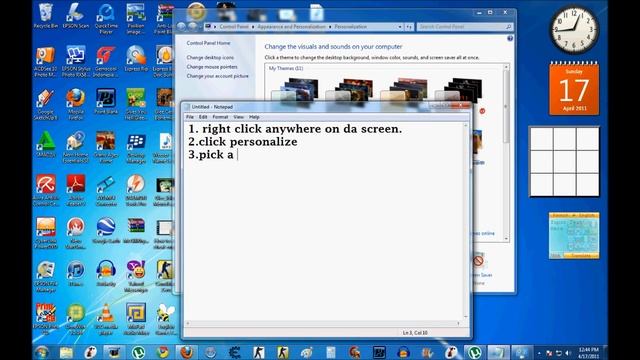Click the Audacity headphones icon on taskbar
The height and width of the screenshot is (360, 640).
pyautogui.click(x=403, y=352)
